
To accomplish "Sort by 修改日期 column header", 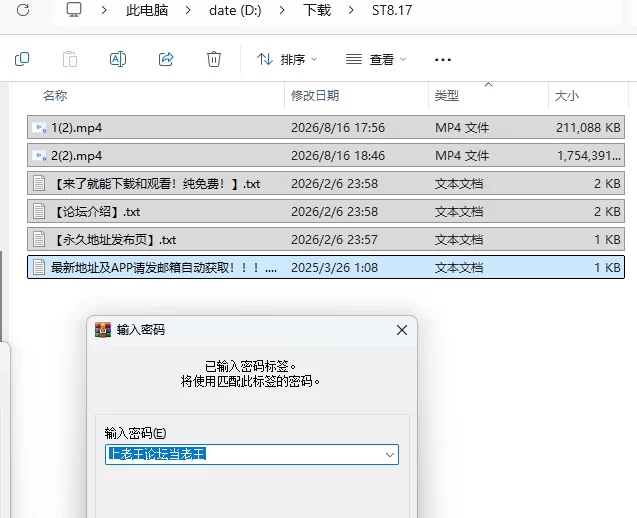I will click(x=315, y=96).
